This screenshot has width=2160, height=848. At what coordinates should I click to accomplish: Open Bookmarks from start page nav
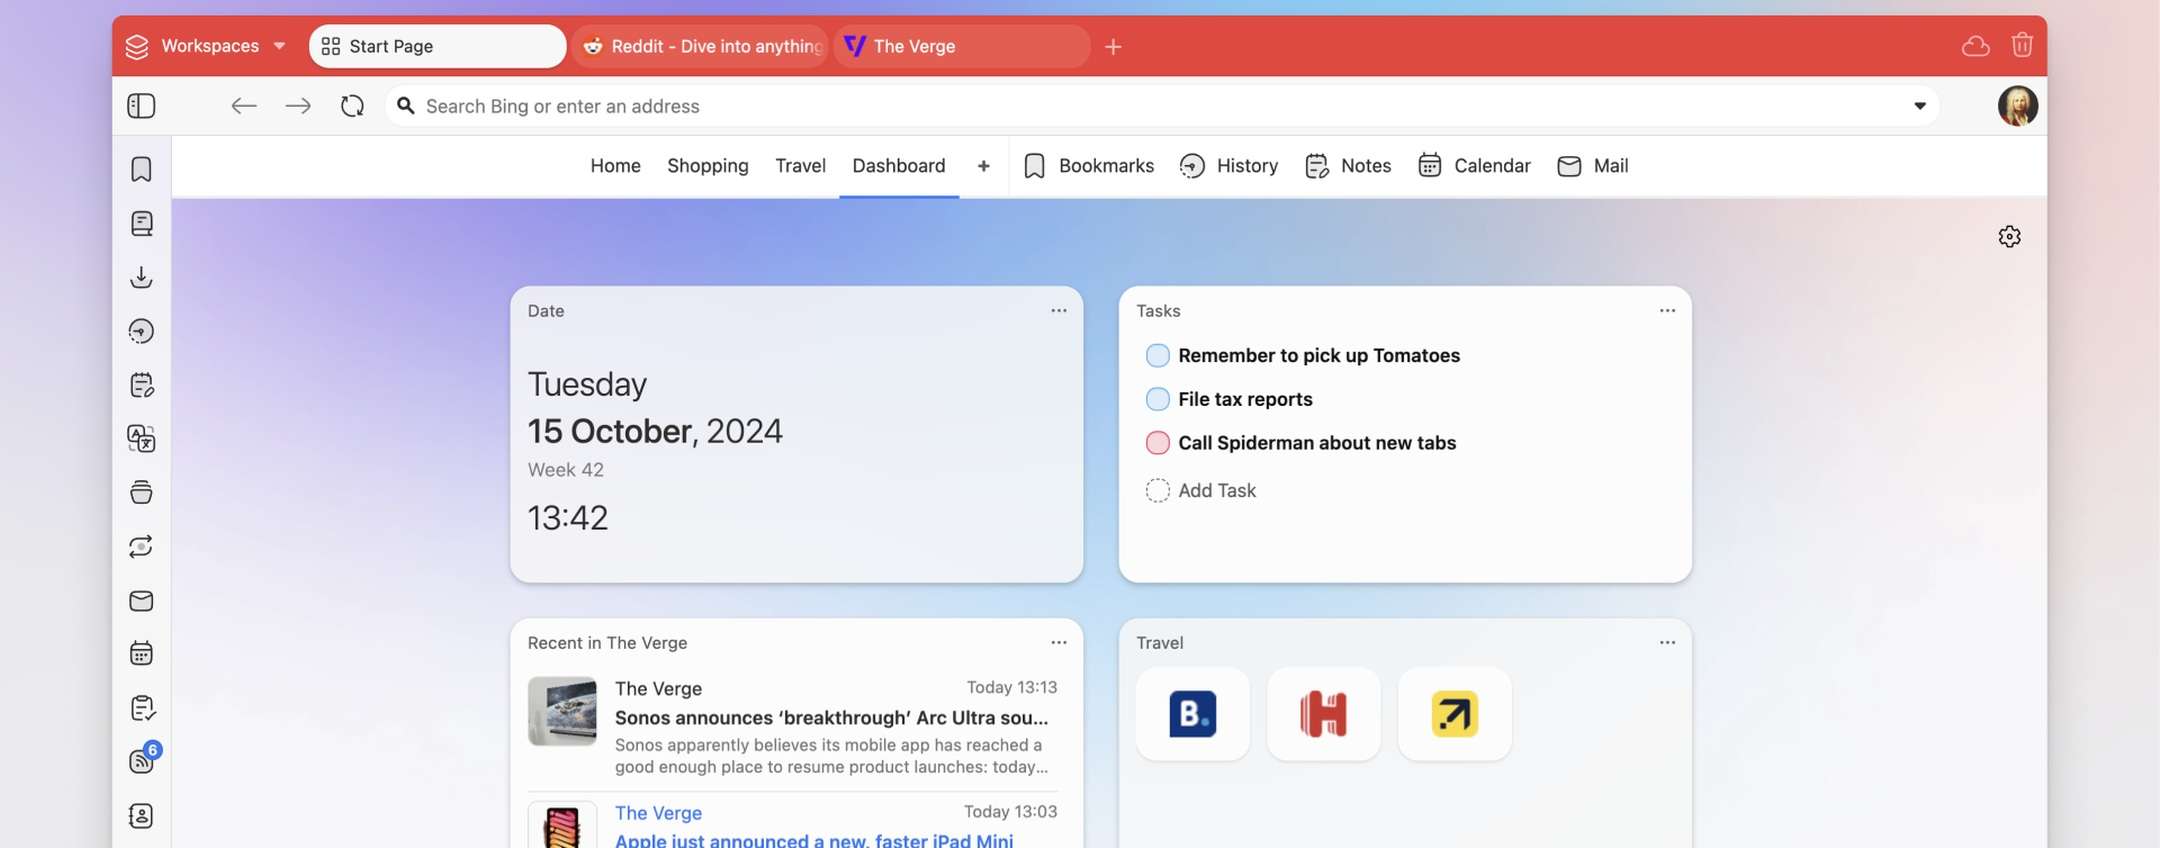coord(1088,166)
